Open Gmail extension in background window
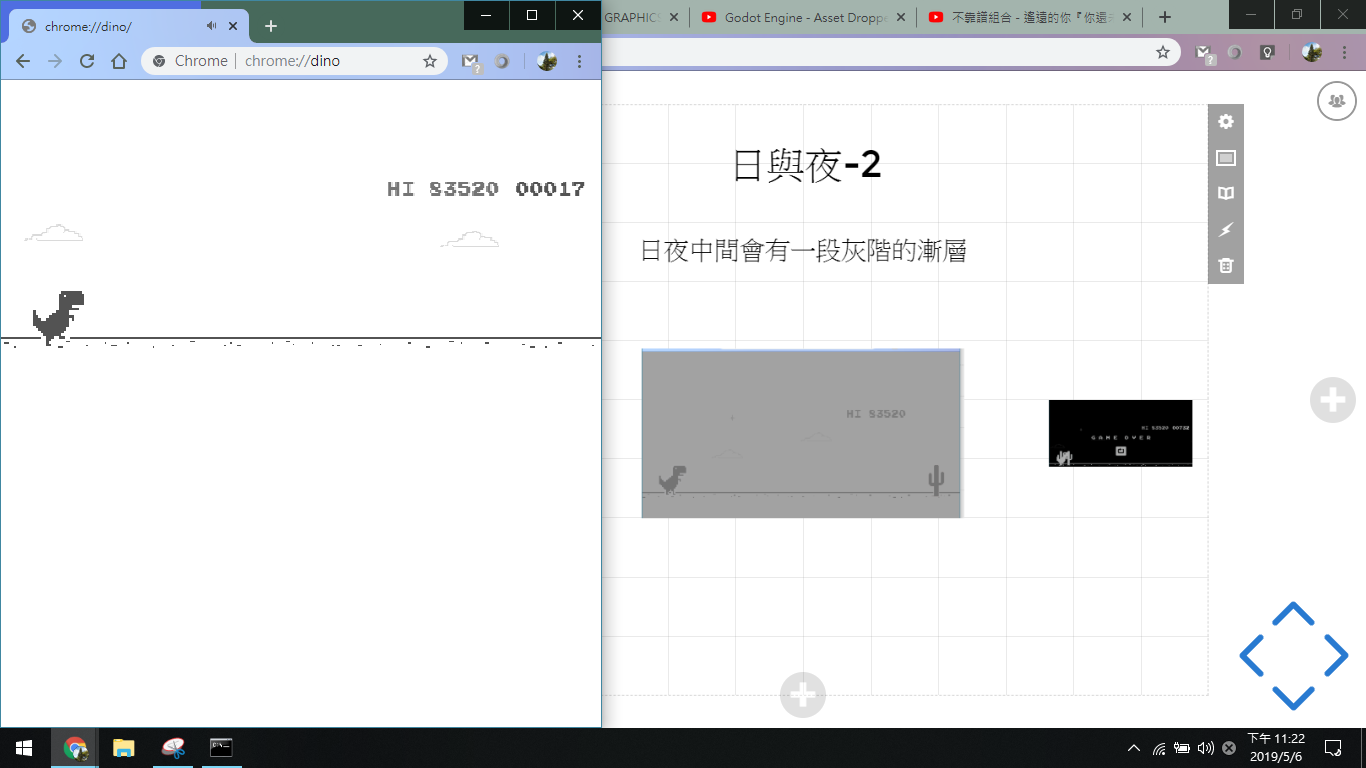The height and width of the screenshot is (768, 1366). [1205, 53]
